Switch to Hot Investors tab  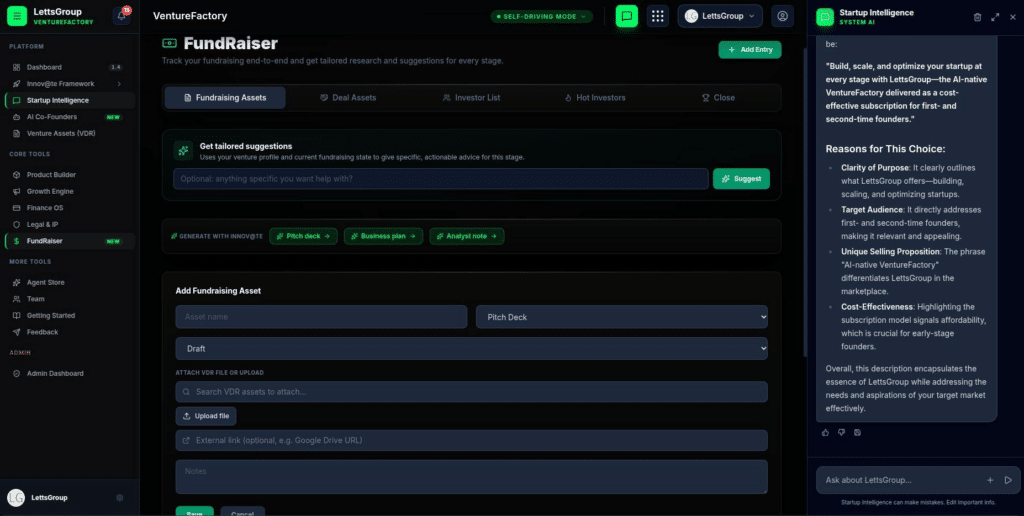(x=595, y=98)
